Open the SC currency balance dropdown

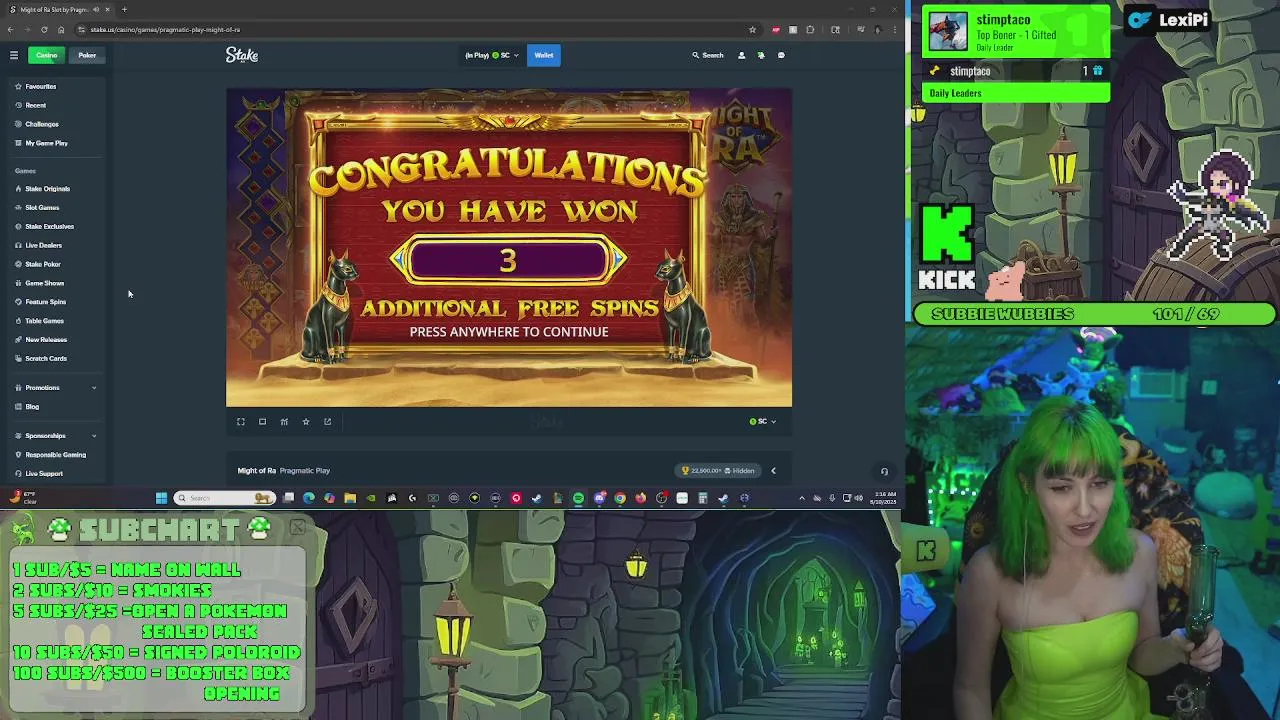click(492, 55)
